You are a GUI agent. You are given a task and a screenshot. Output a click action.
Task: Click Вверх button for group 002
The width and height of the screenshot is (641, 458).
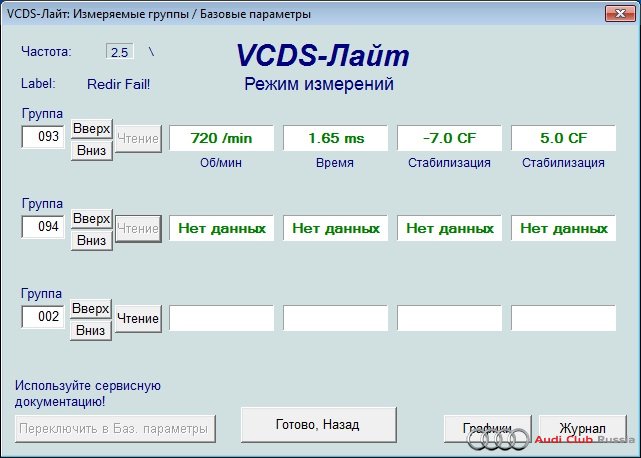coord(91,309)
